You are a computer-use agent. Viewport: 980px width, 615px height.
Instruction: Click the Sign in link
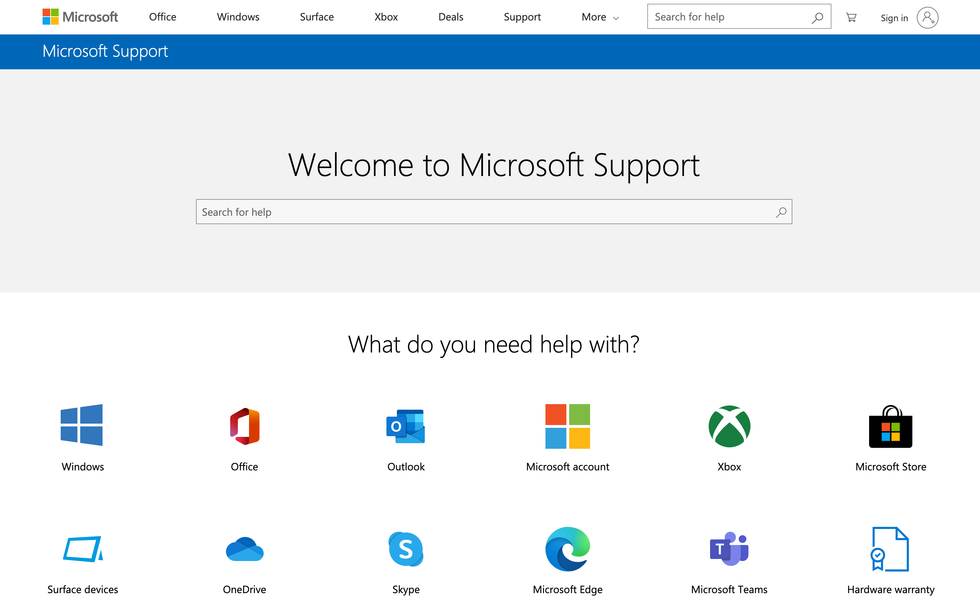[893, 17]
